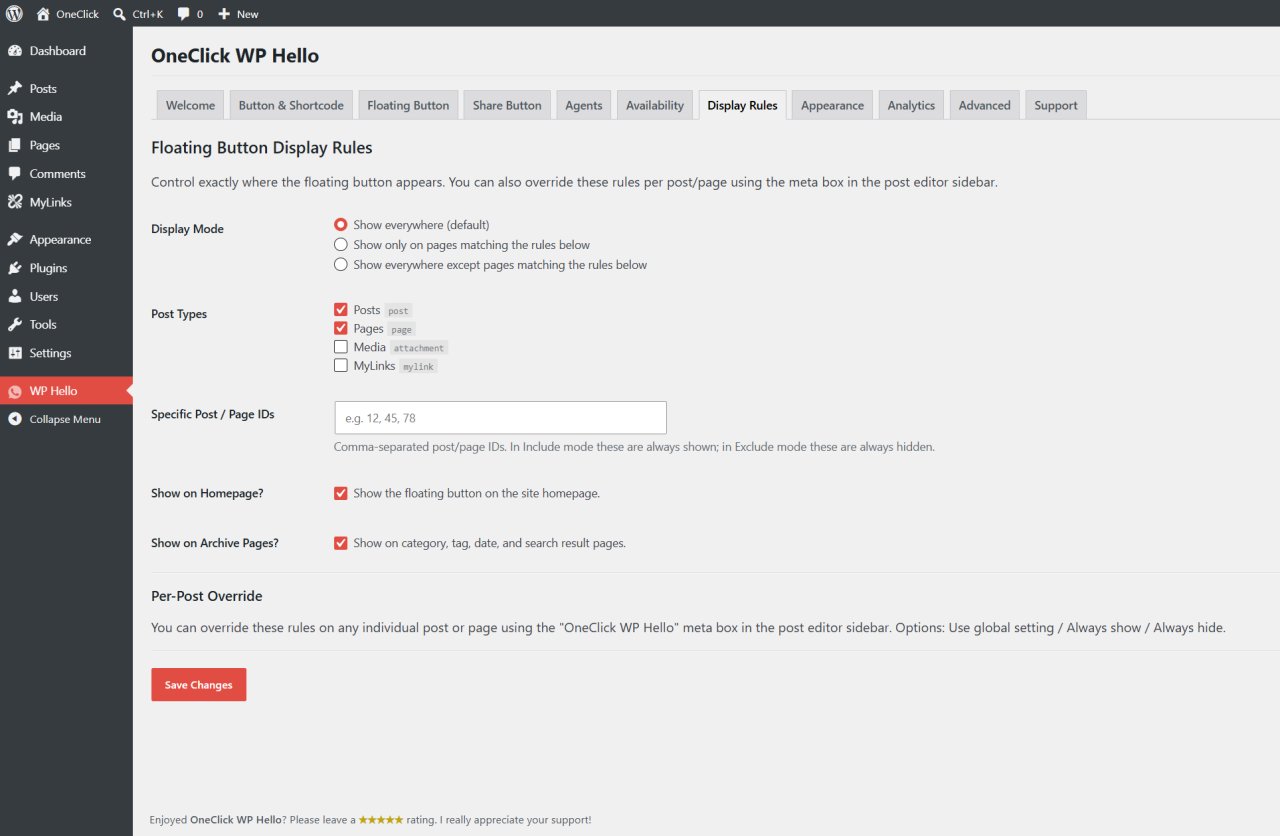Click the Floating Button Display Rules heading

(262, 148)
